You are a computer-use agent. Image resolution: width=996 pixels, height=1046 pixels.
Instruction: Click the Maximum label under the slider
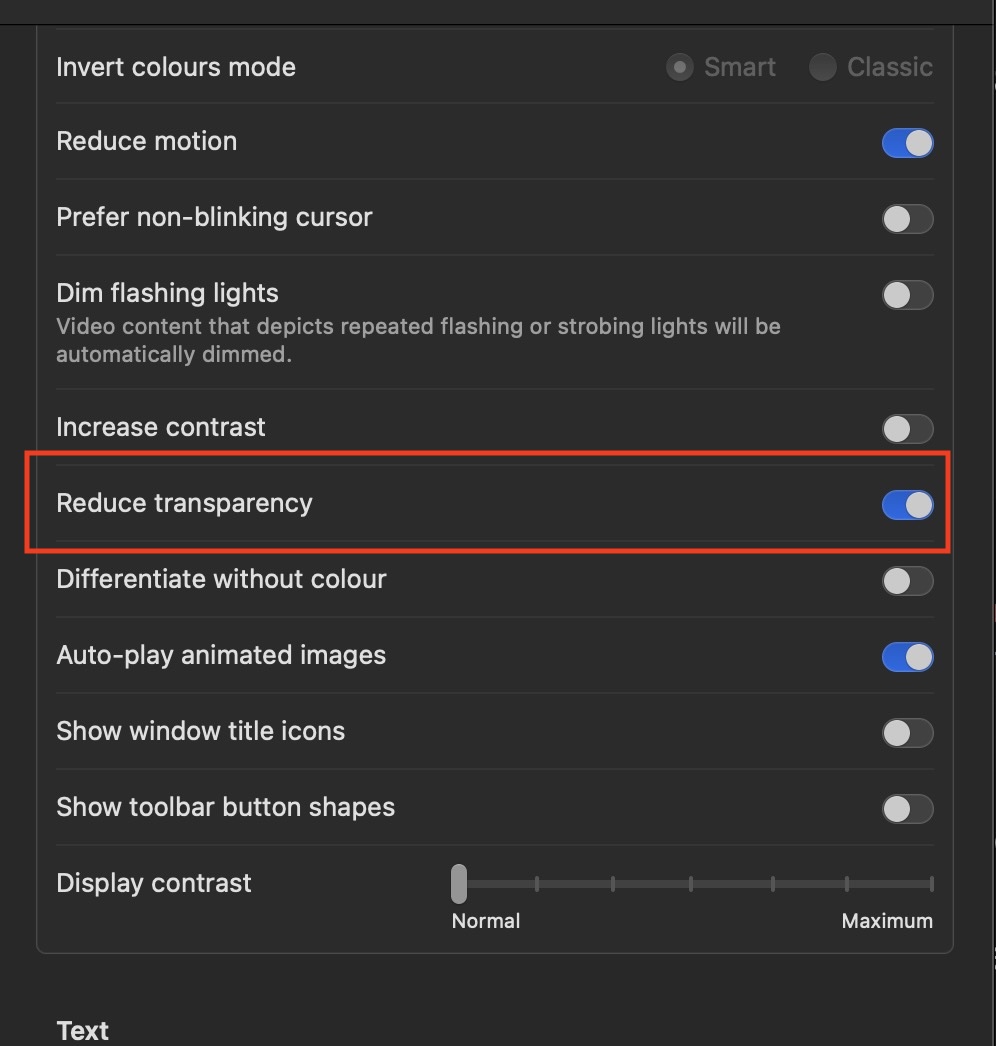tap(887, 921)
